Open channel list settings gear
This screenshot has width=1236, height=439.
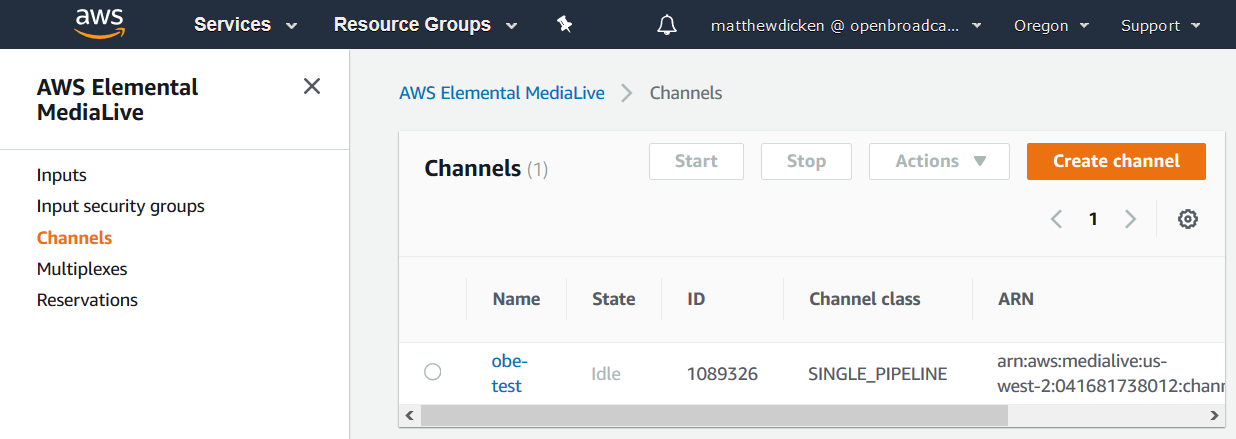coord(1188,219)
